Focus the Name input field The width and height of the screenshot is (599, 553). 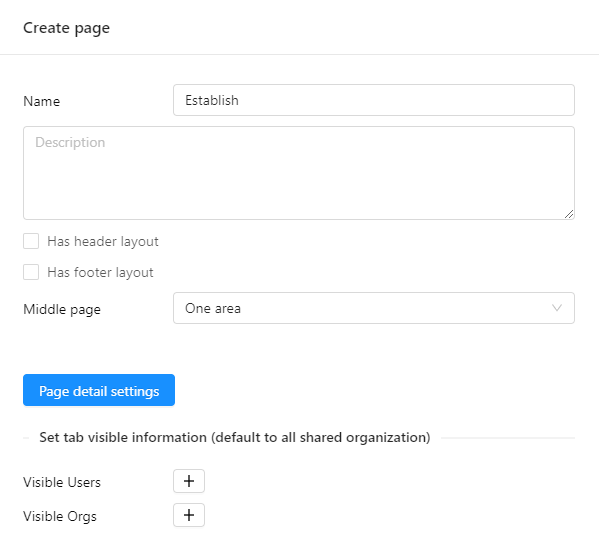click(374, 100)
